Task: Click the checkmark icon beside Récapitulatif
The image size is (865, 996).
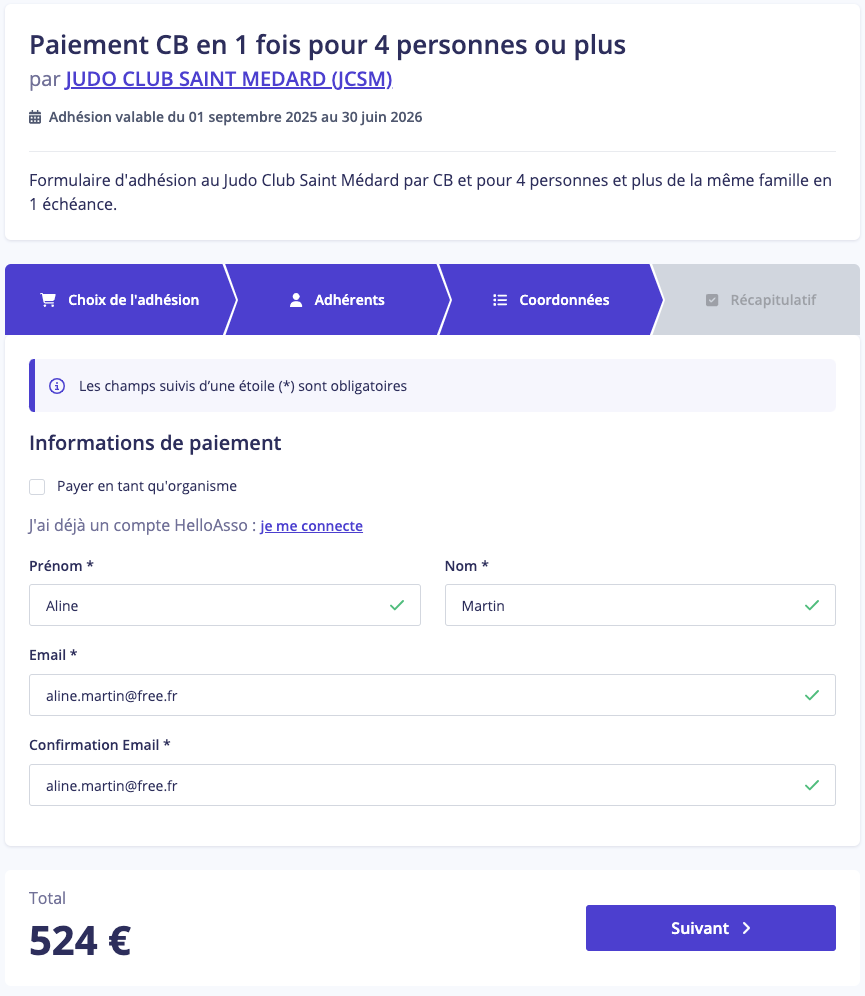Action: tap(712, 300)
